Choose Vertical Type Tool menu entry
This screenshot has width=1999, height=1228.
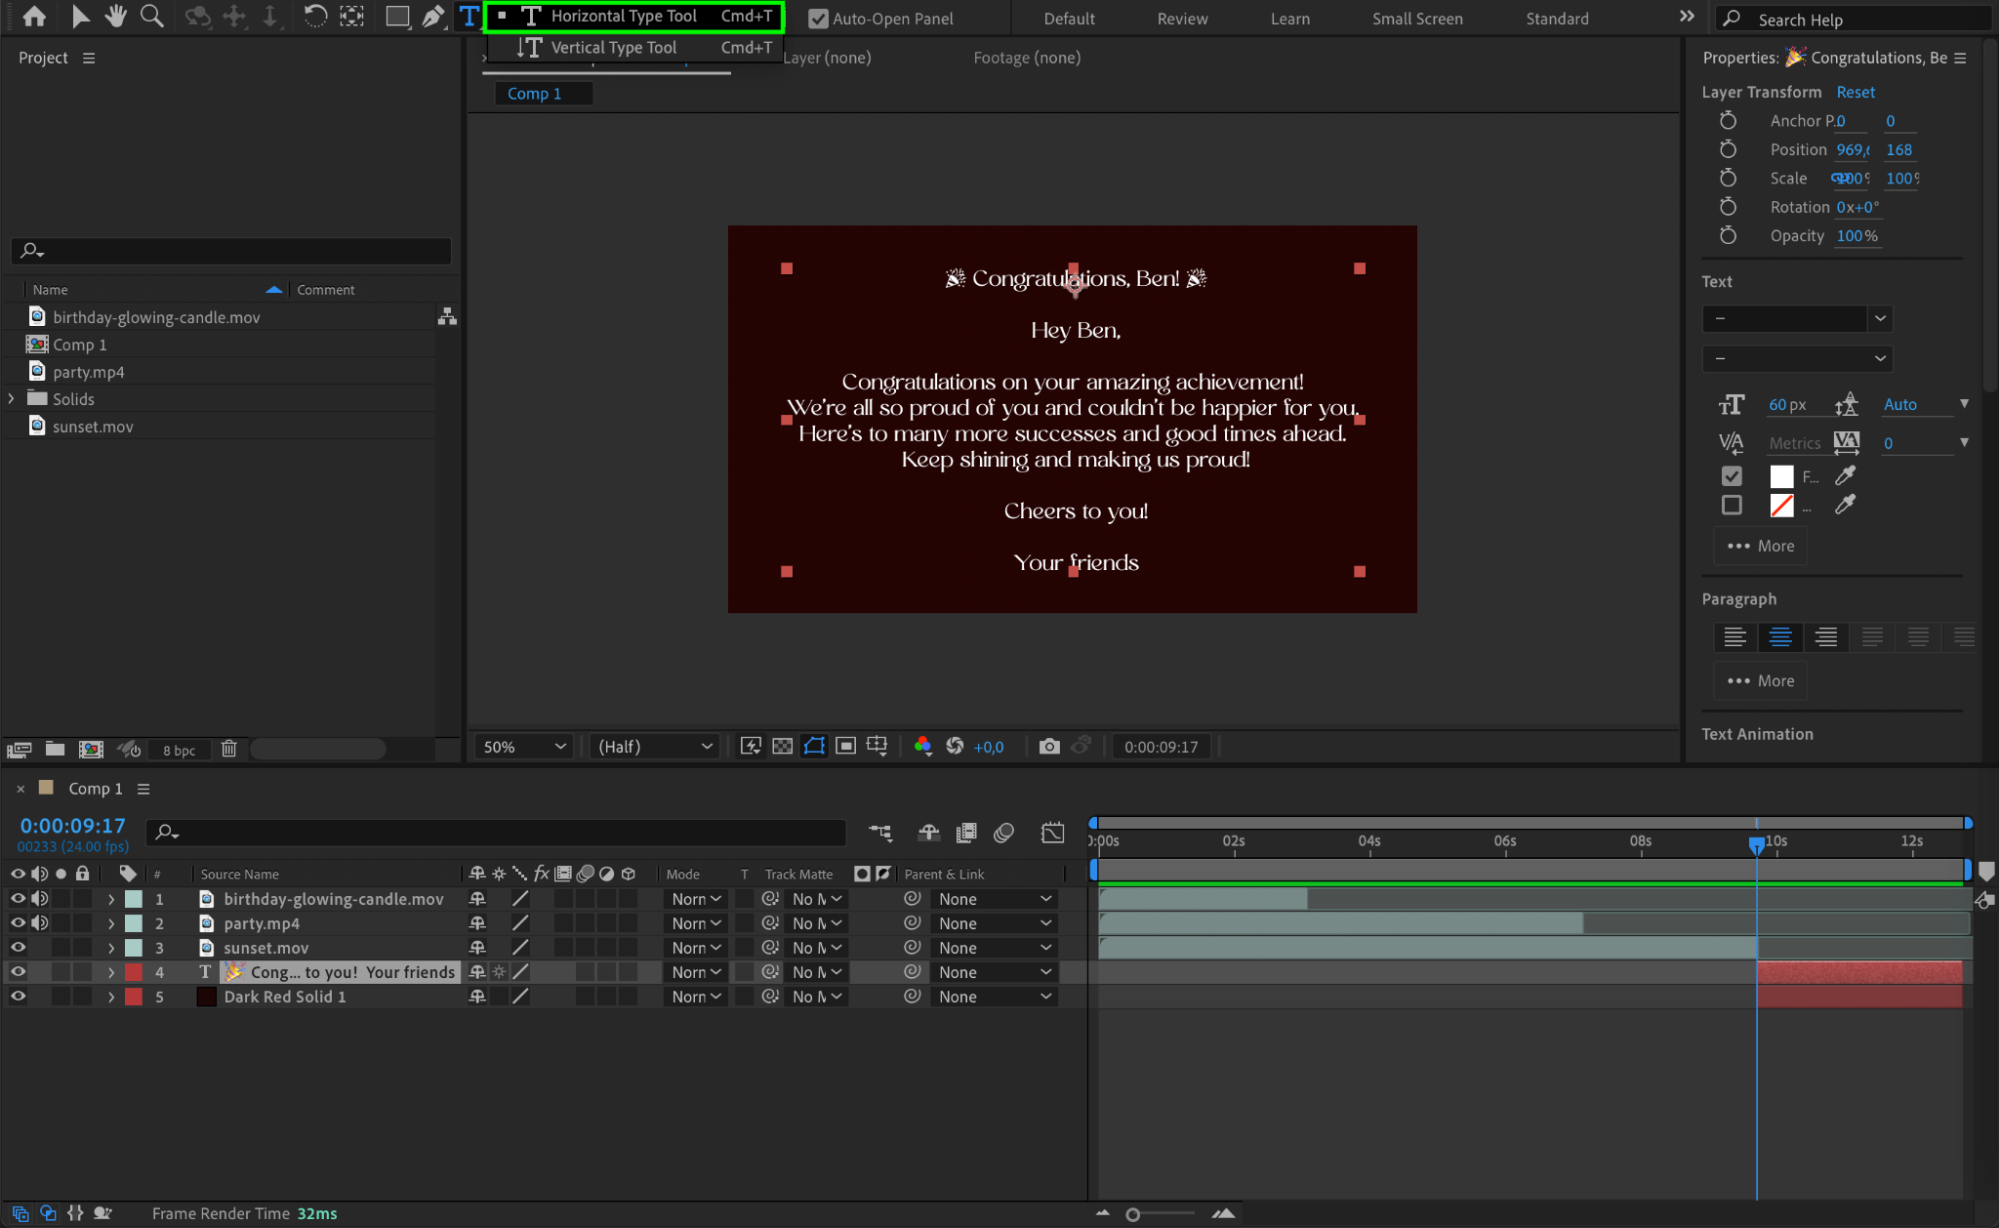[x=613, y=47]
